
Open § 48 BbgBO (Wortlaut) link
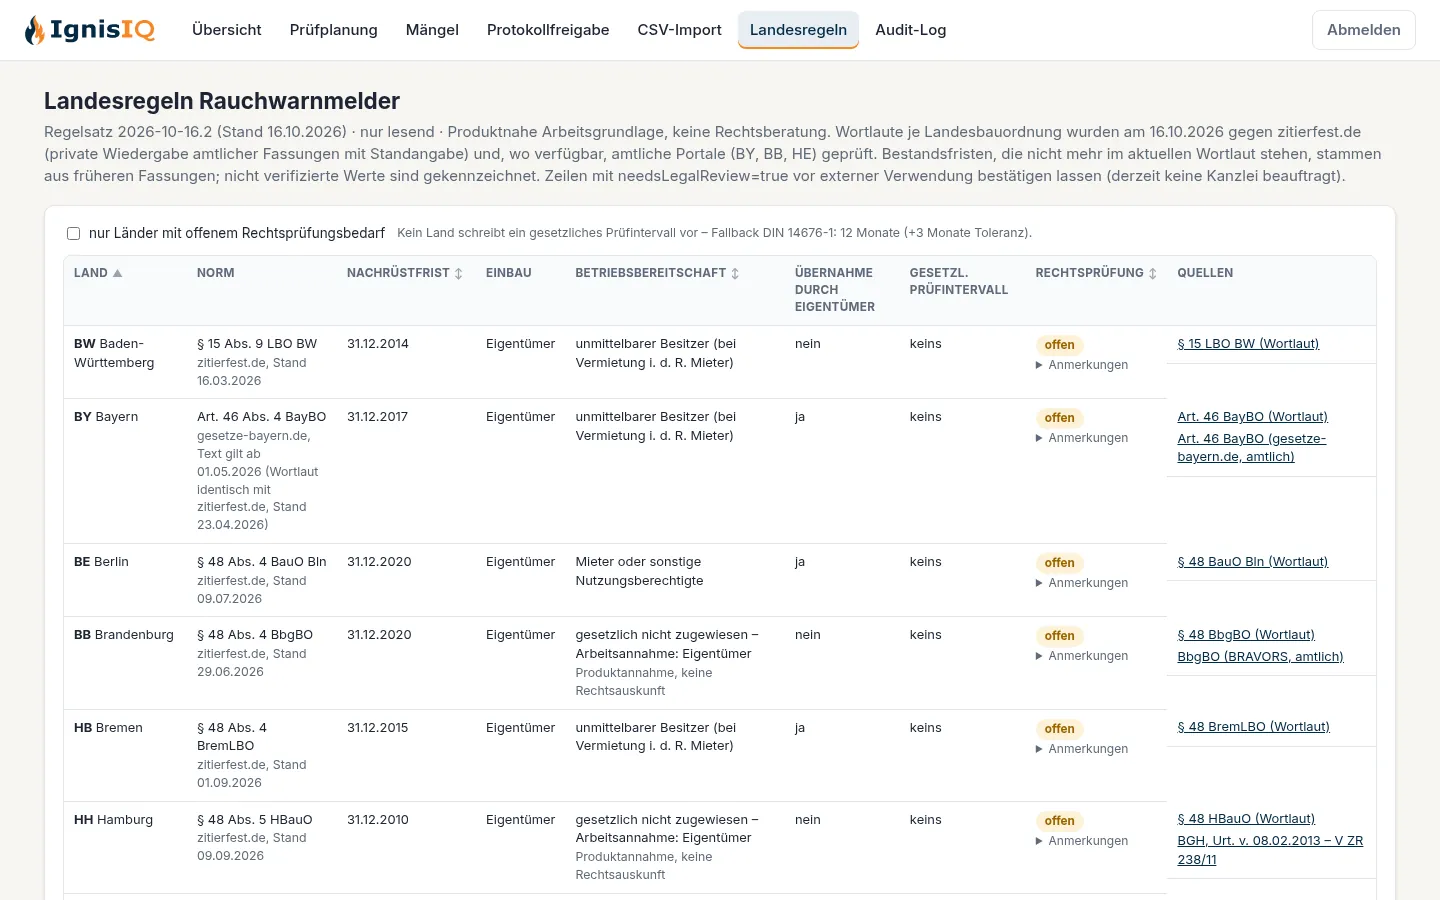click(1246, 635)
